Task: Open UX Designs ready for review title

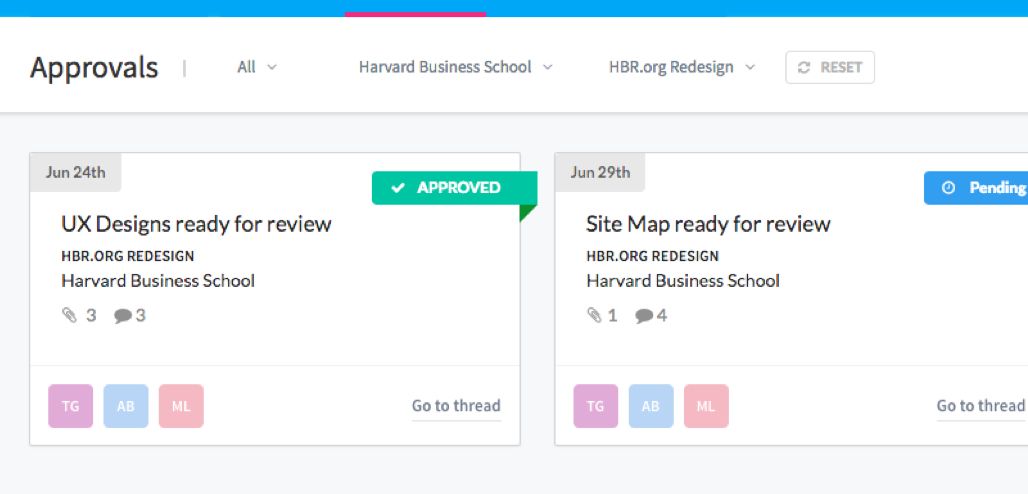Action: tap(196, 224)
